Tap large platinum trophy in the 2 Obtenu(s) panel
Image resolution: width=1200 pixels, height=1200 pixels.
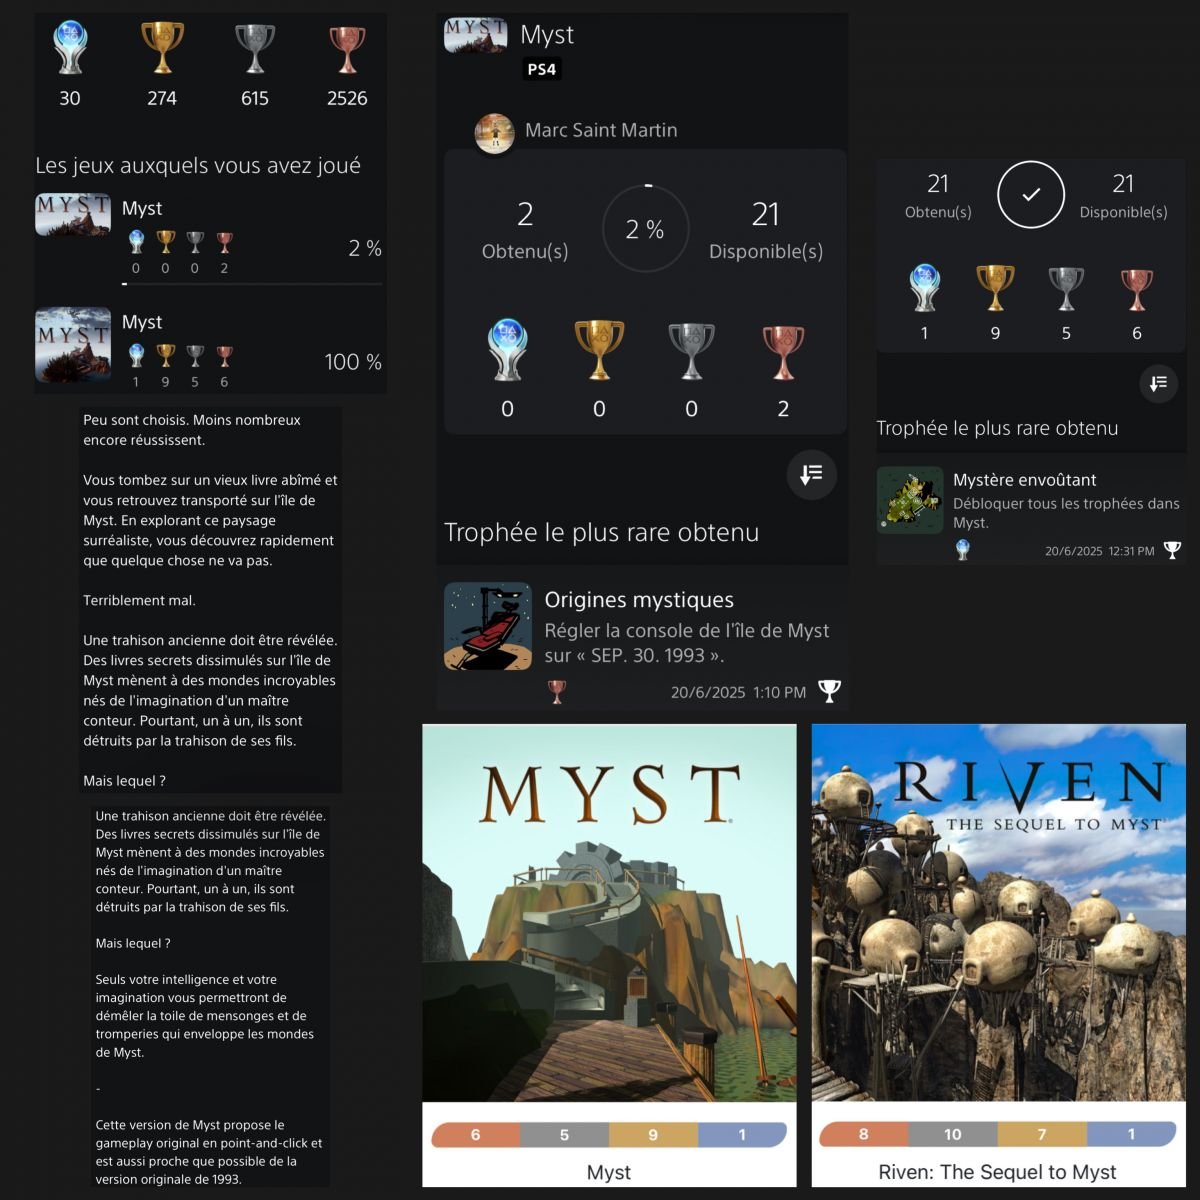coord(507,350)
